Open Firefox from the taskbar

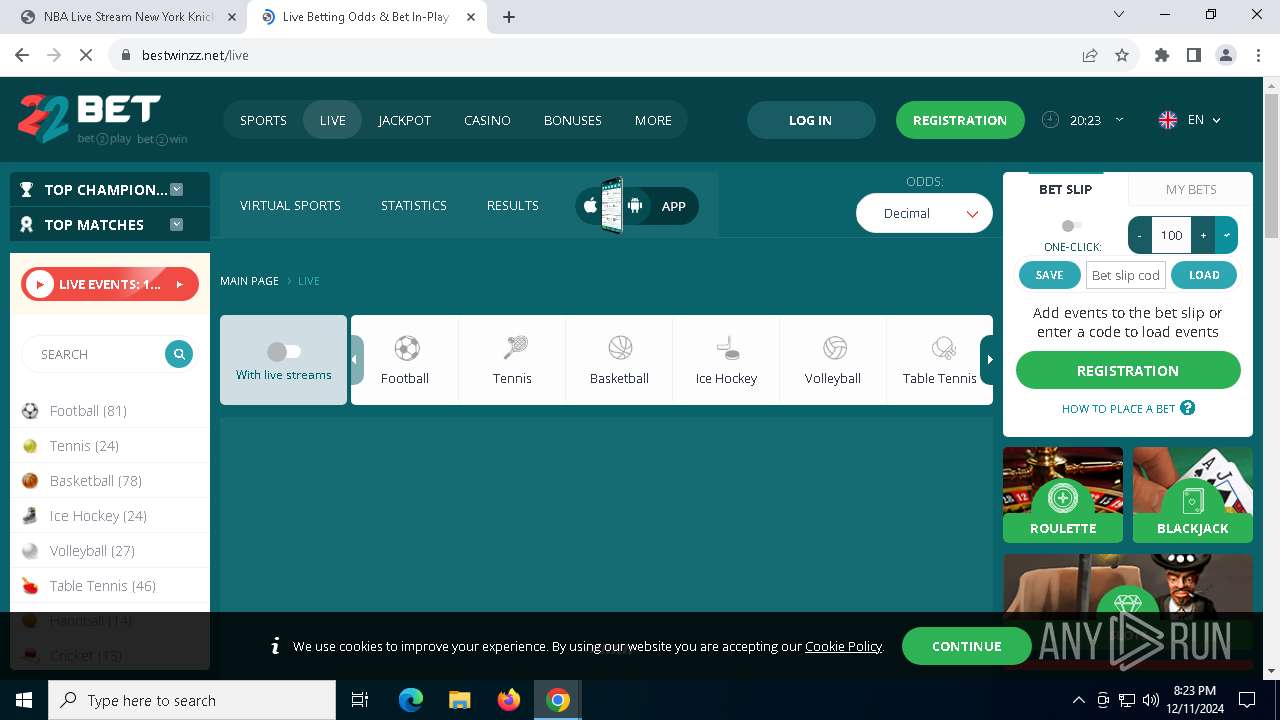[509, 700]
